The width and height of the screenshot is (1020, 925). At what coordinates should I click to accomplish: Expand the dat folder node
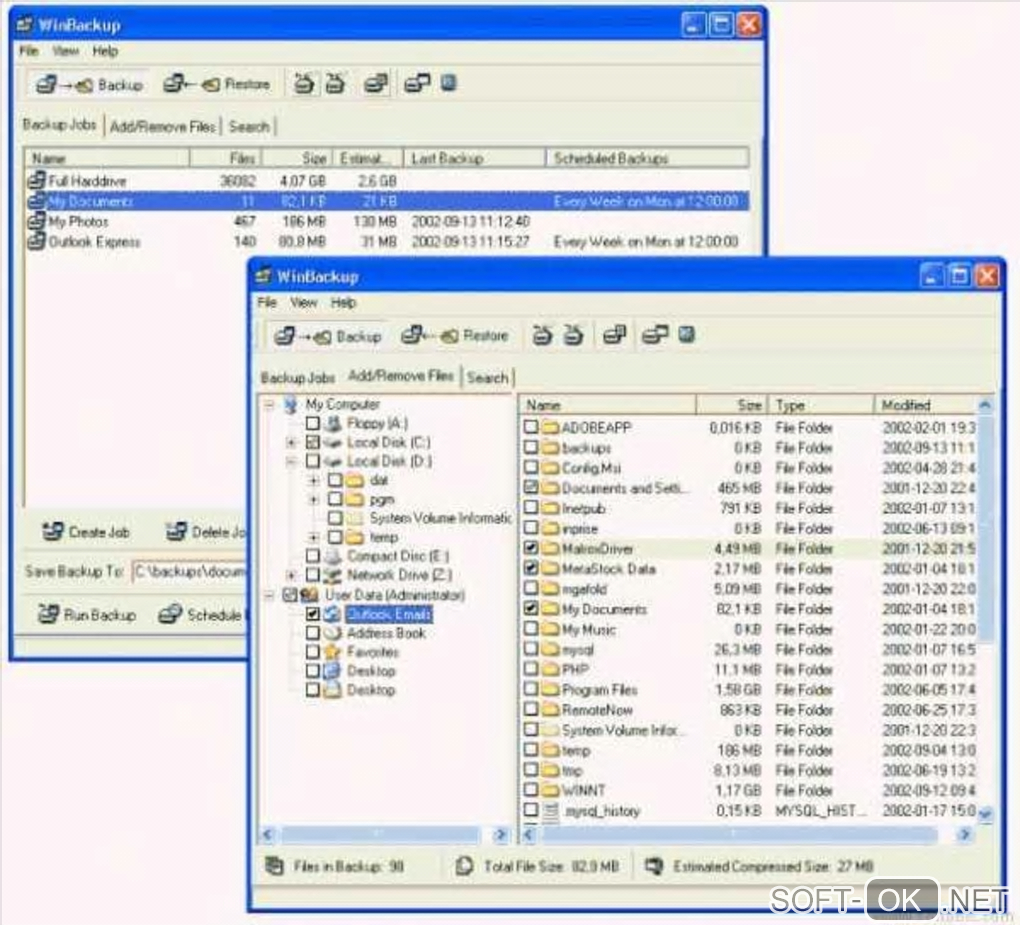click(x=314, y=481)
